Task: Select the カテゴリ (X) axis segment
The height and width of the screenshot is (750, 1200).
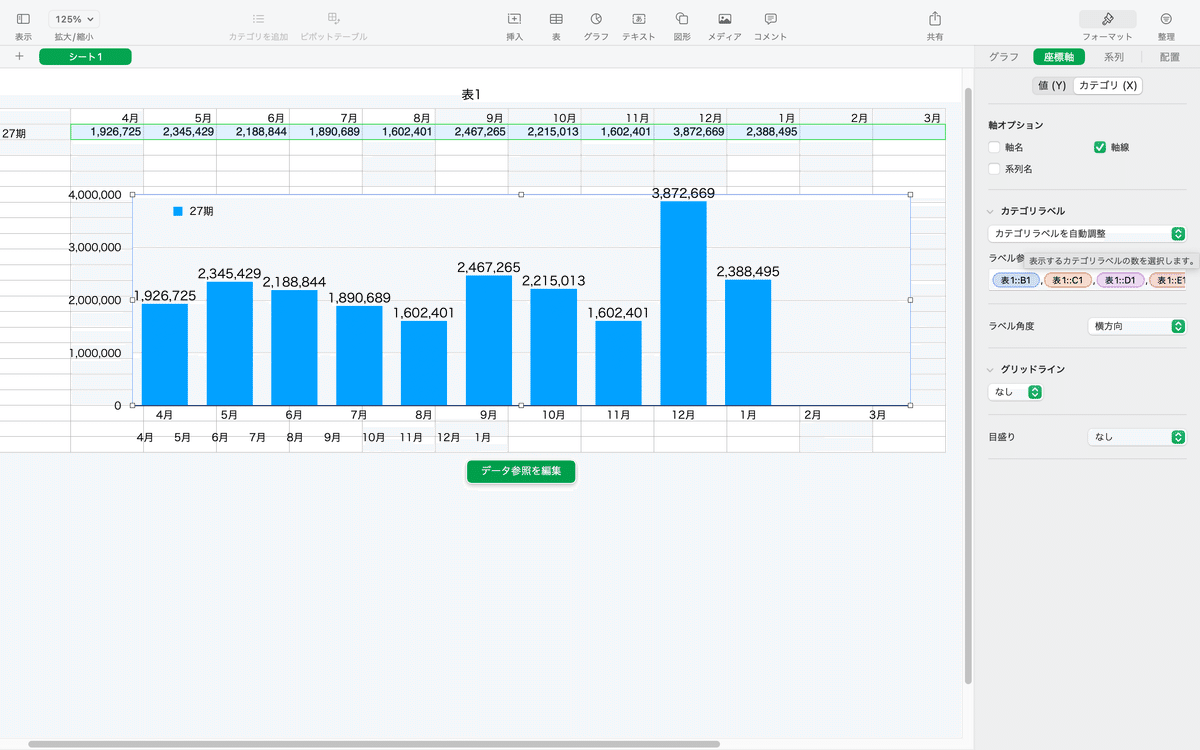Action: click(1108, 86)
